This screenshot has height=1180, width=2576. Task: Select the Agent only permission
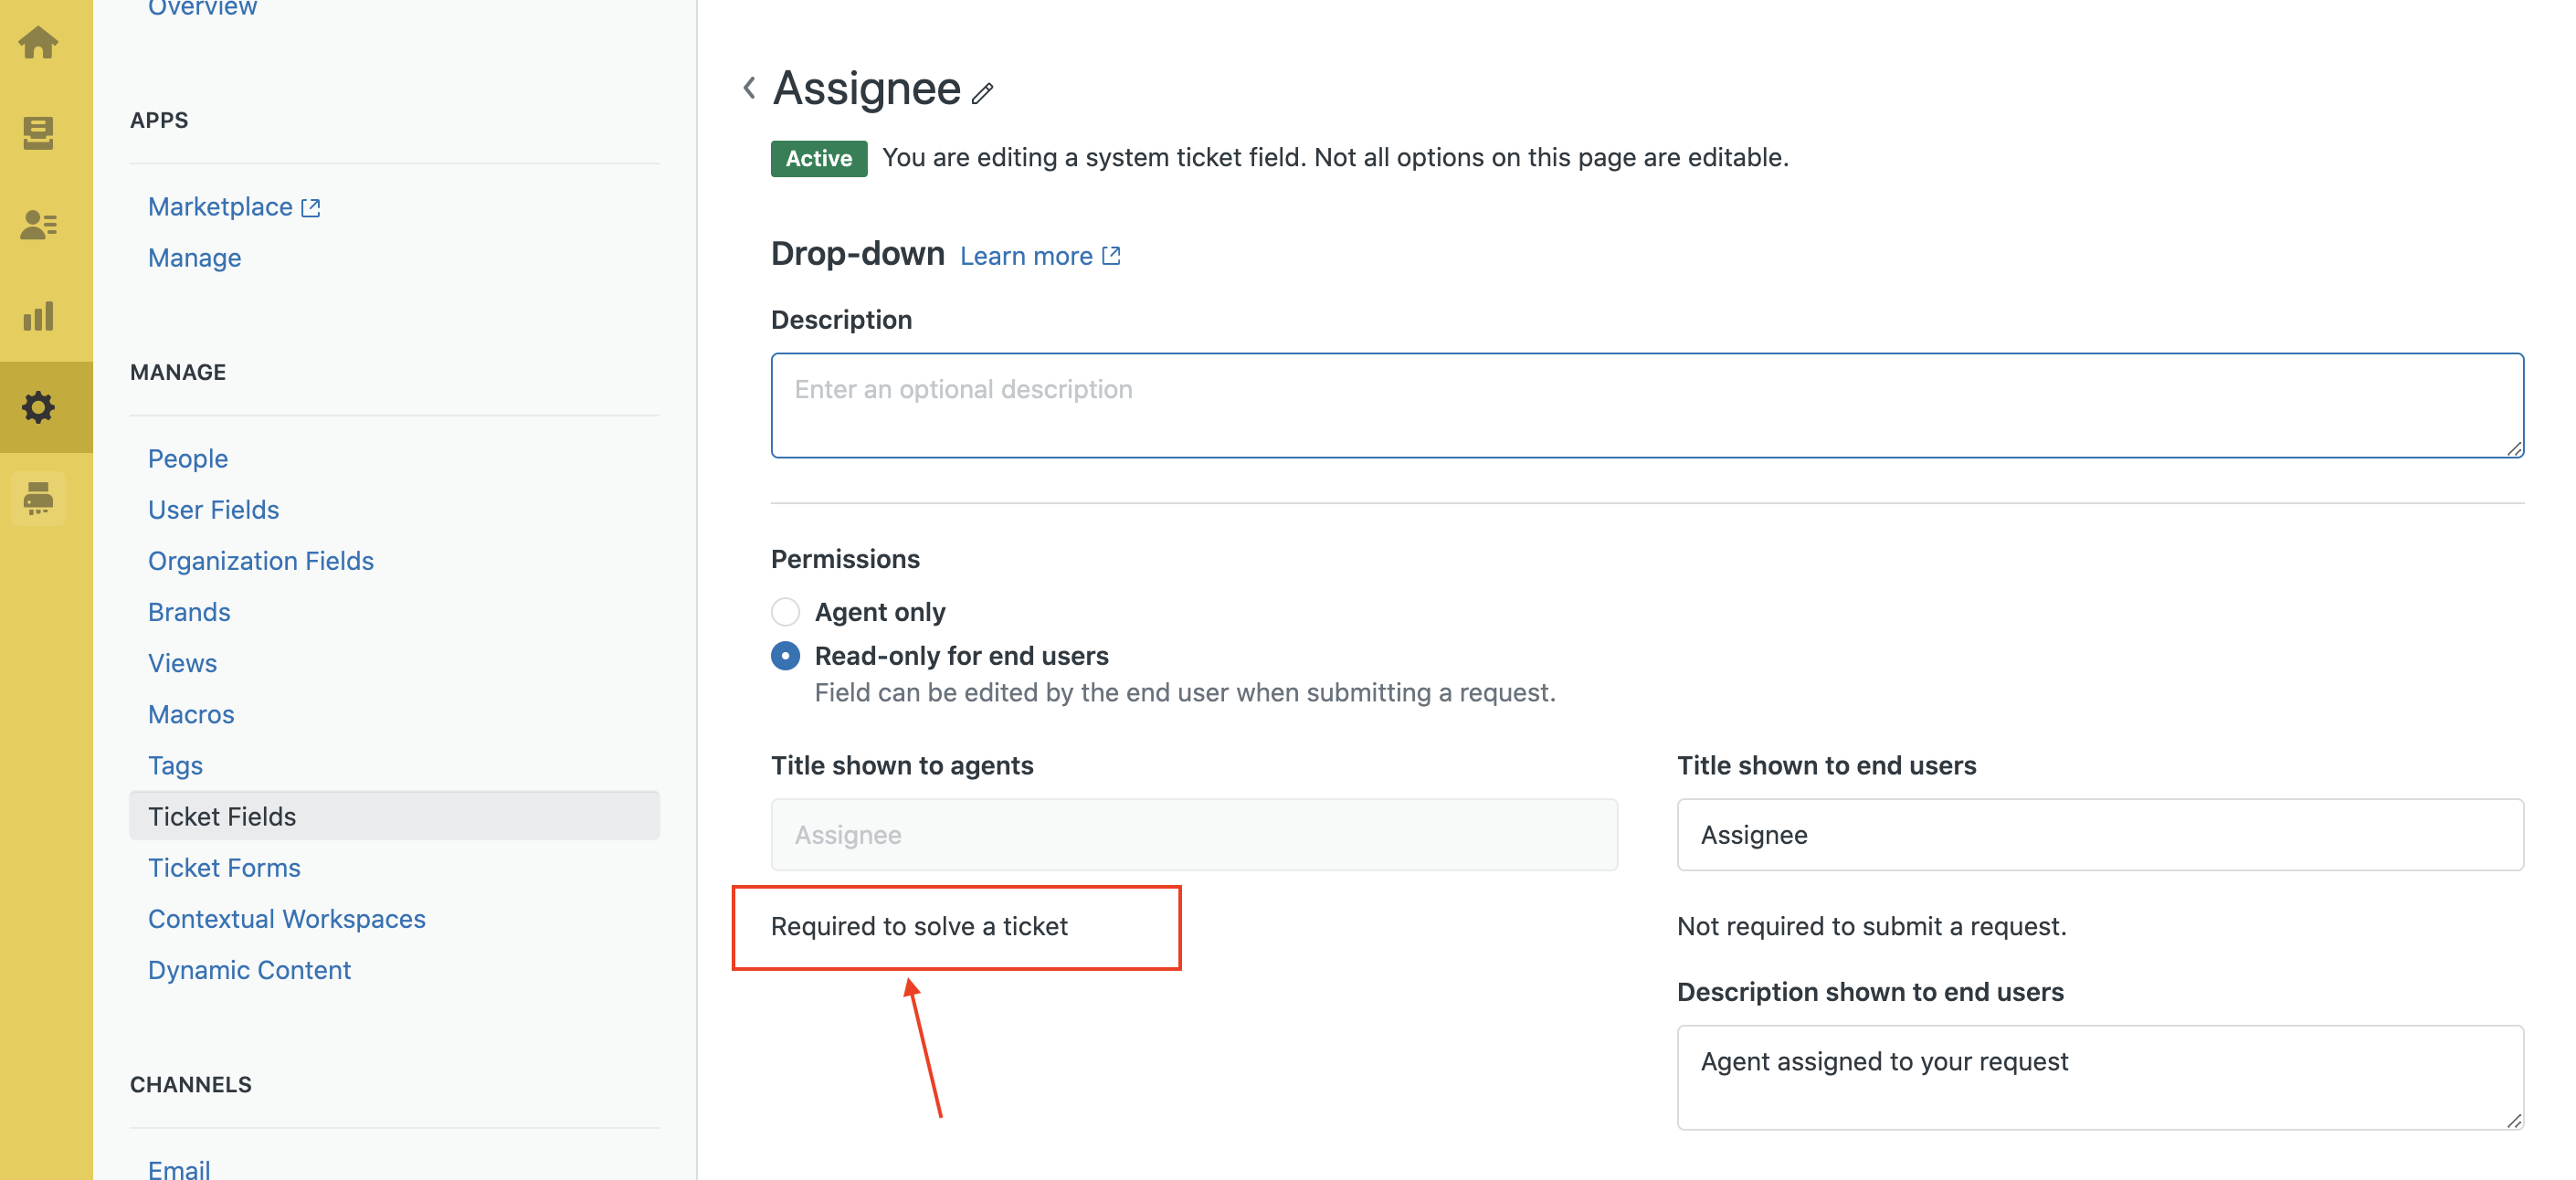(x=786, y=611)
